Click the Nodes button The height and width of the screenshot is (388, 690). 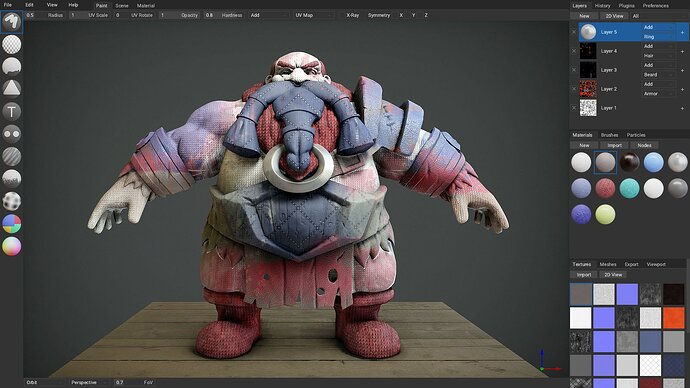tap(644, 145)
